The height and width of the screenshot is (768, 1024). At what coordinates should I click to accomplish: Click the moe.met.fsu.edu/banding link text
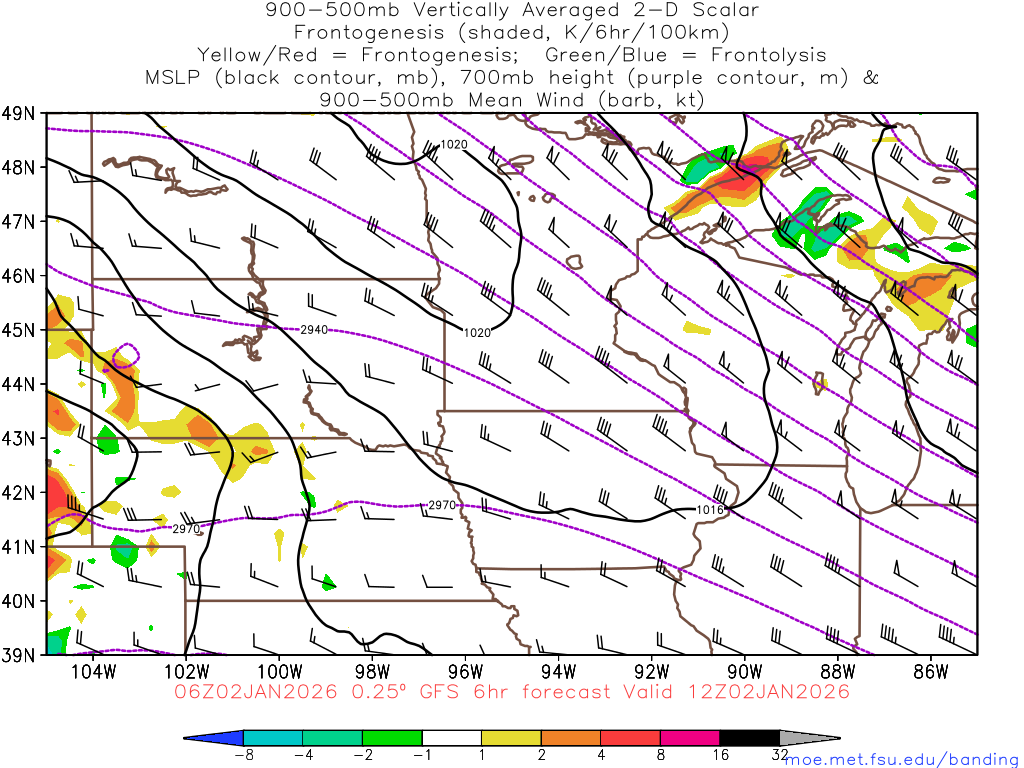[901, 759]
